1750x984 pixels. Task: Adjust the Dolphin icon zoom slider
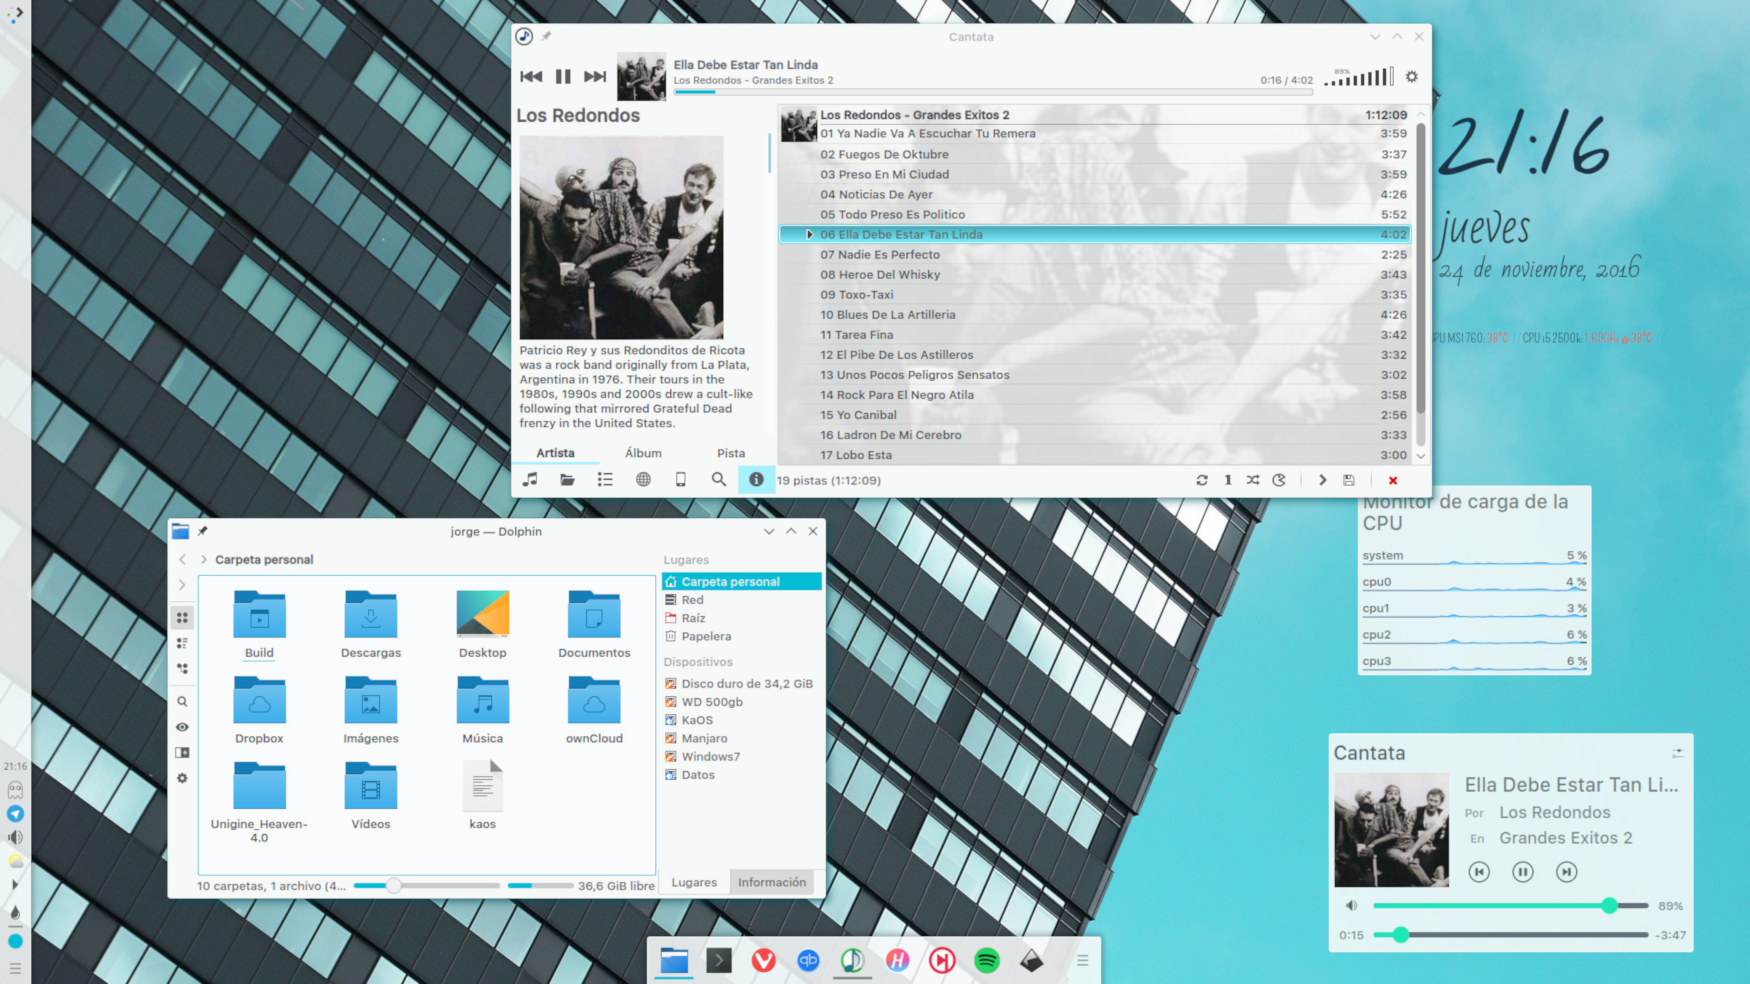427,885
